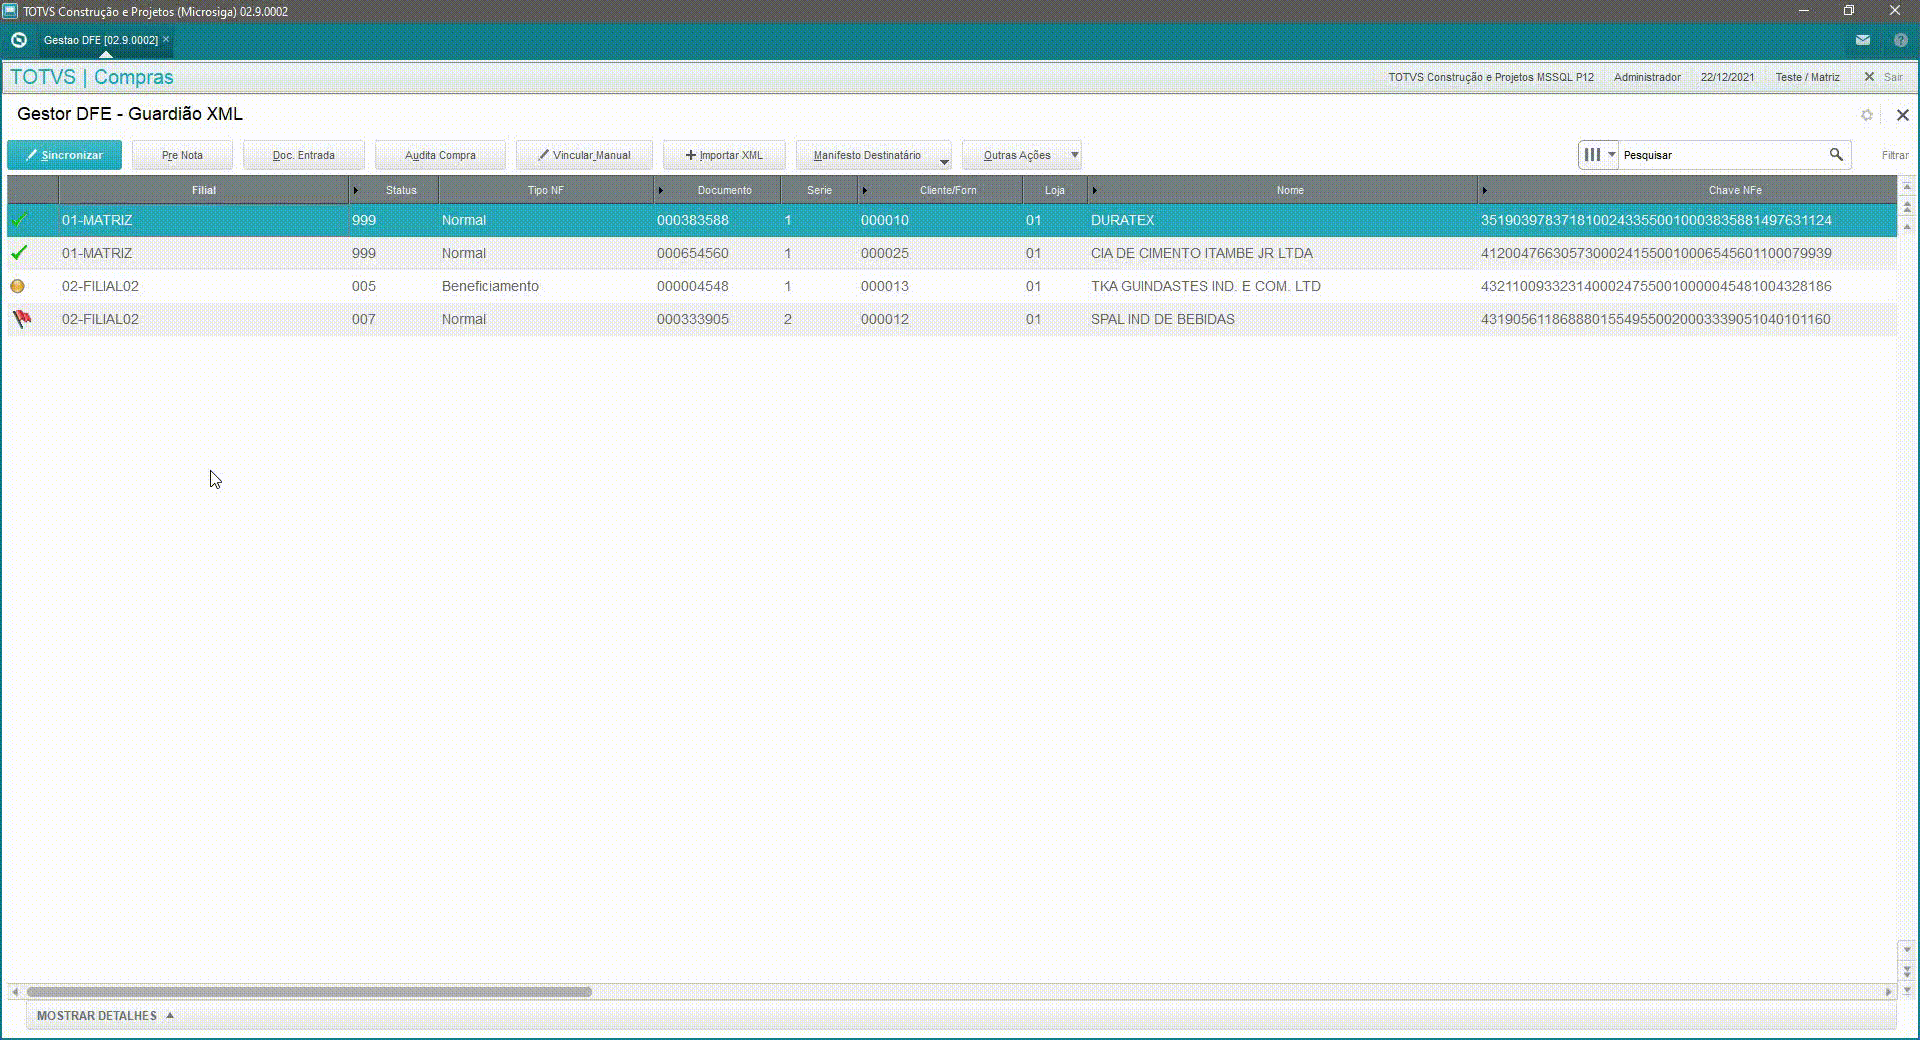
Task: Click Doc. Entrada button
Action: coord(304,155)
